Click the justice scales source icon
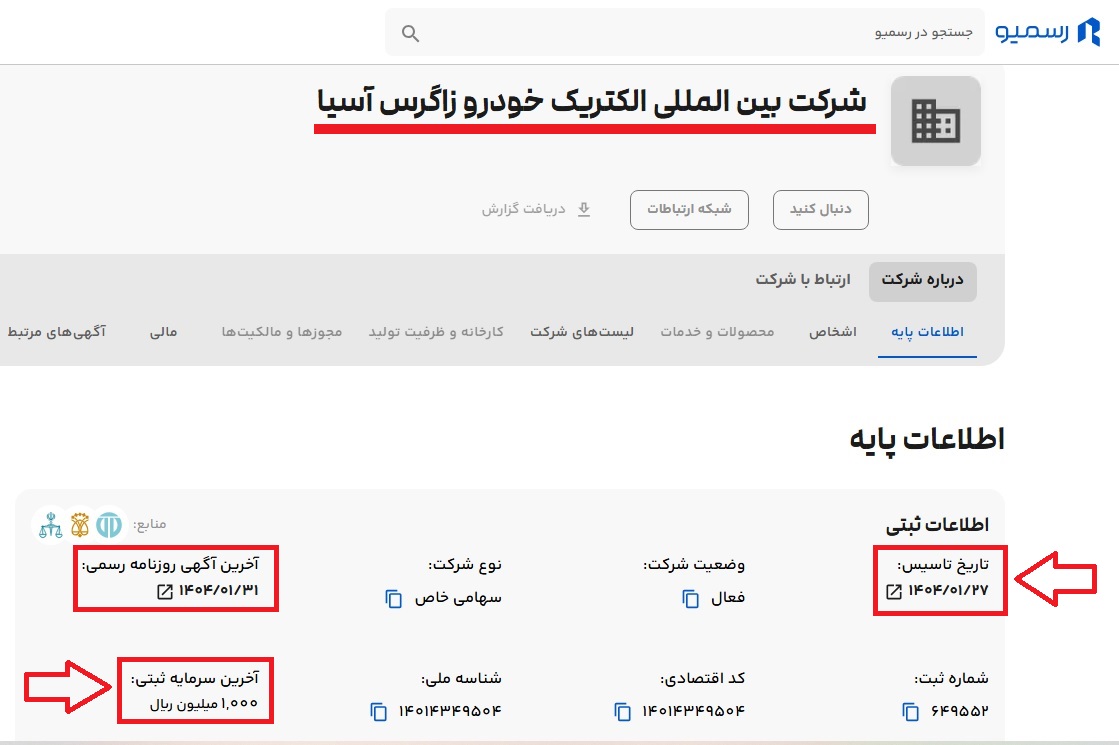 click(51, 525)
